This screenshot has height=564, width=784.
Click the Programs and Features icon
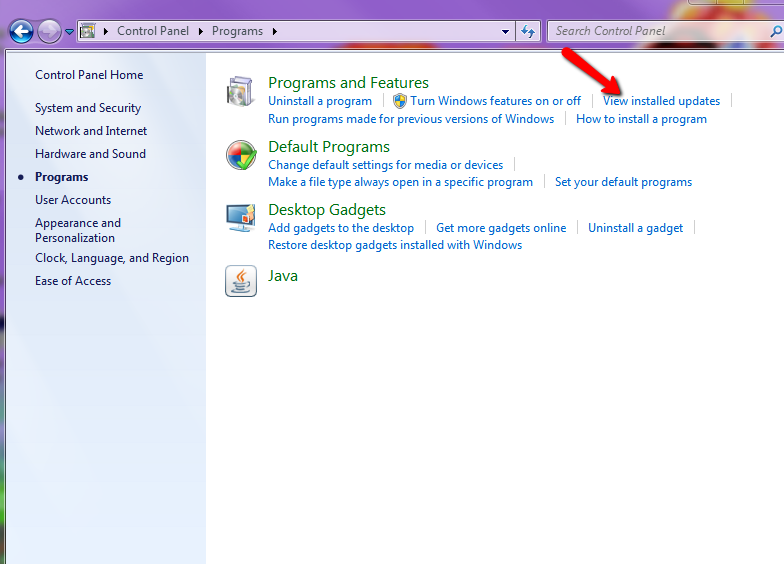tap(241, 92)
